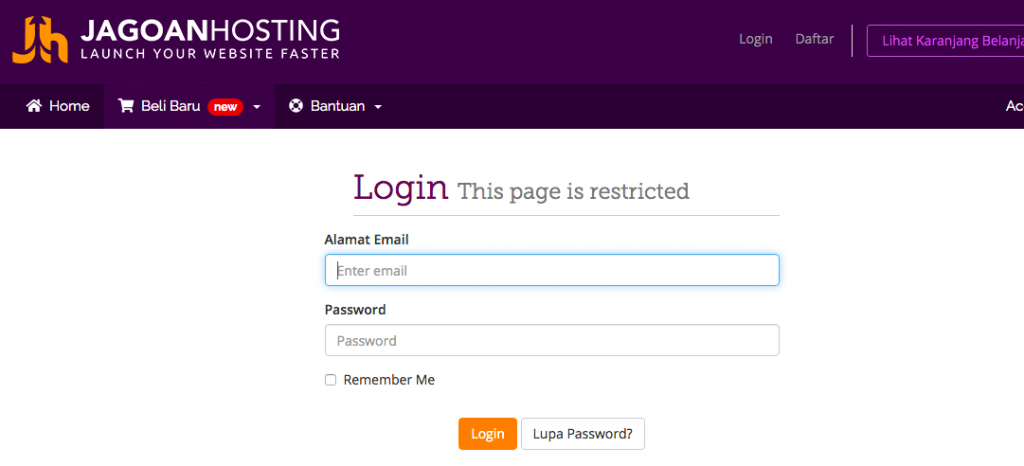Click the orange JH logo icon

[x=40, y=40]
